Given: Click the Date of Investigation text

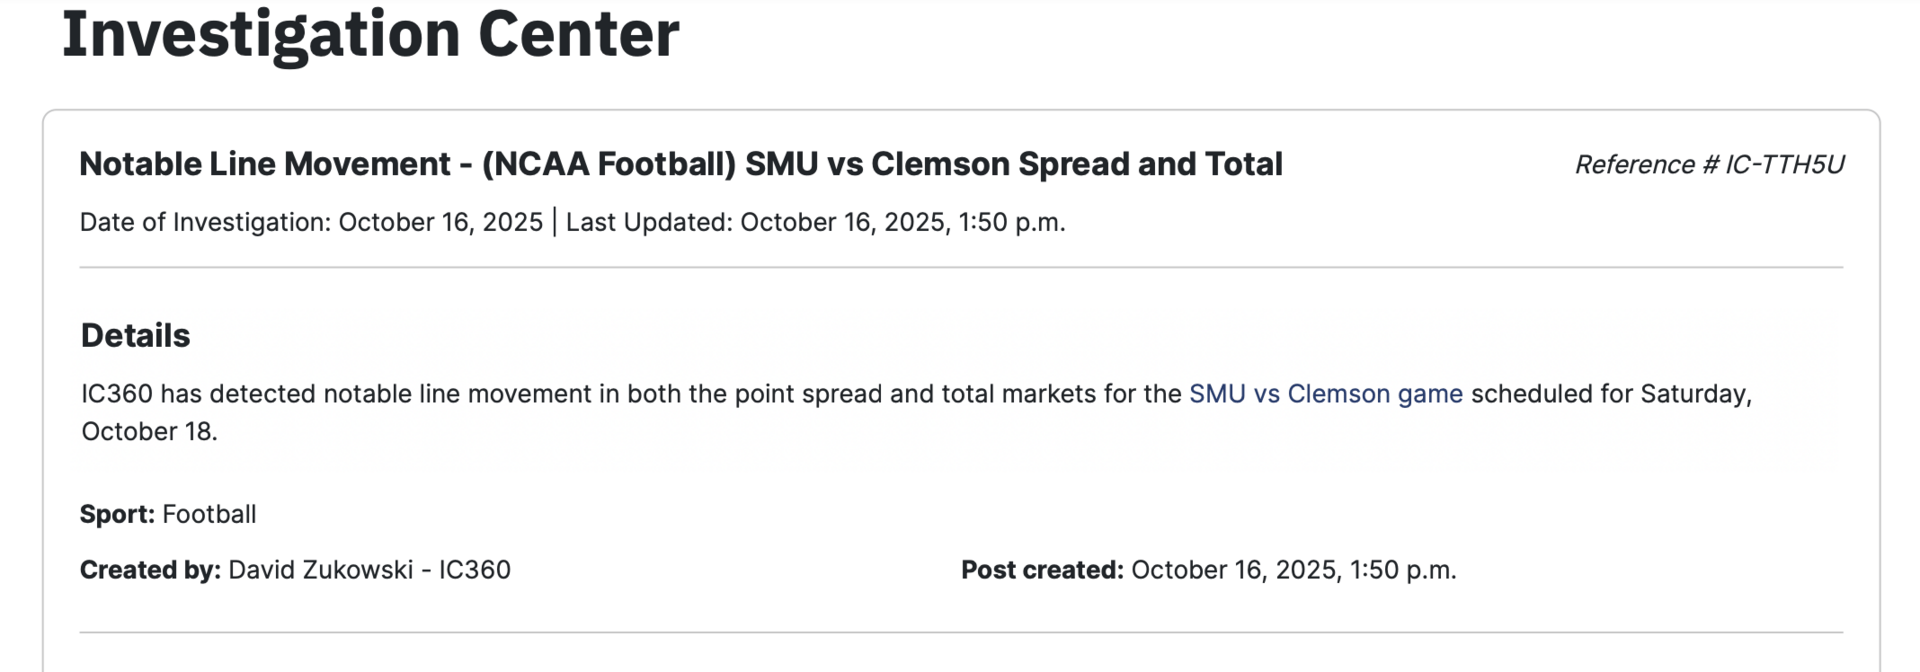Looking at the screenshot, I should pos(311,222).
